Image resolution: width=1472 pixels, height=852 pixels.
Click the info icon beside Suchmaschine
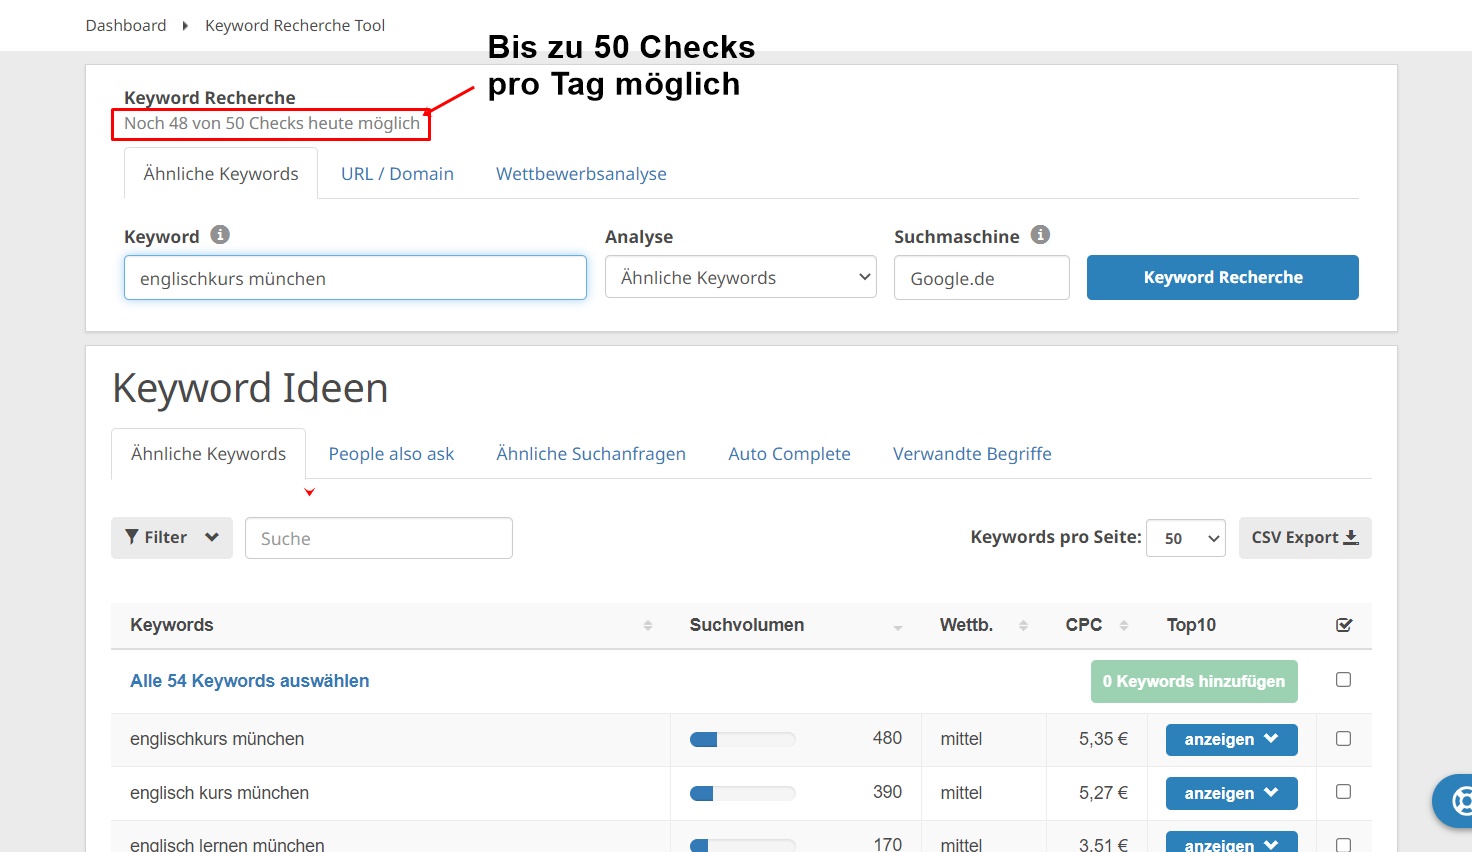1040,235
